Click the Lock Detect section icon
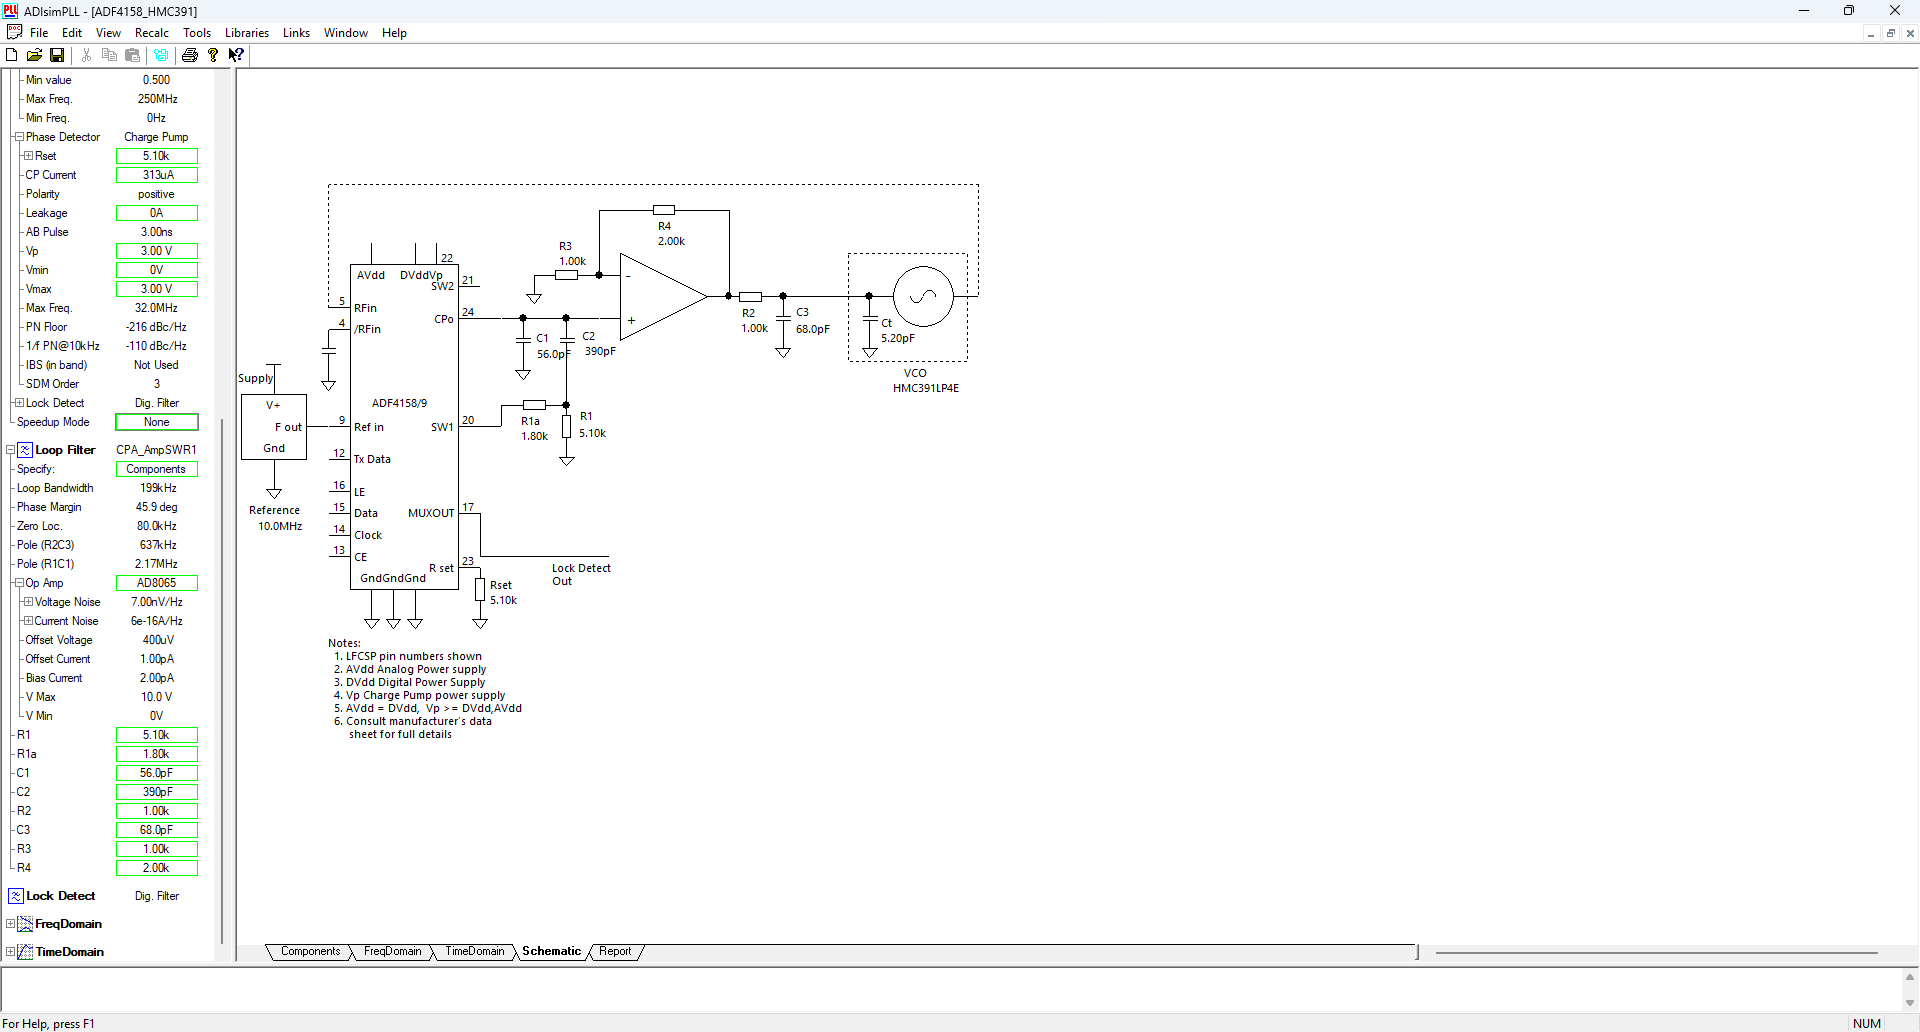This screenshot has height=1032, width=1920. [x=16, y=896]
